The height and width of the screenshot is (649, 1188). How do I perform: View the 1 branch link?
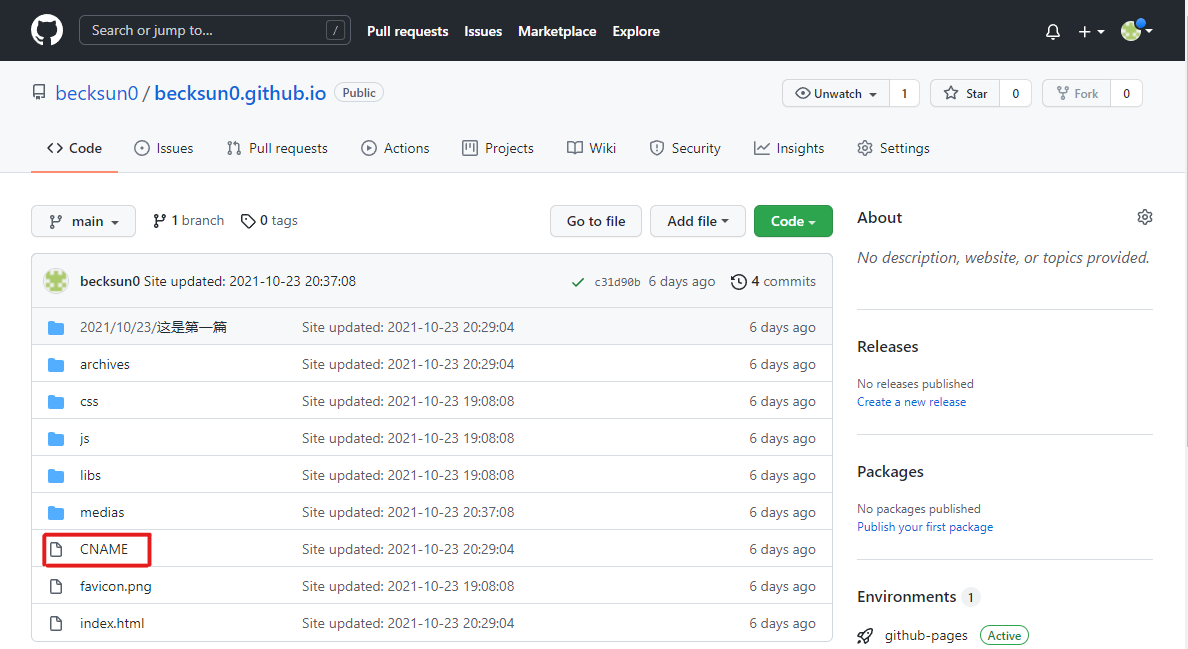pos(189,221)
